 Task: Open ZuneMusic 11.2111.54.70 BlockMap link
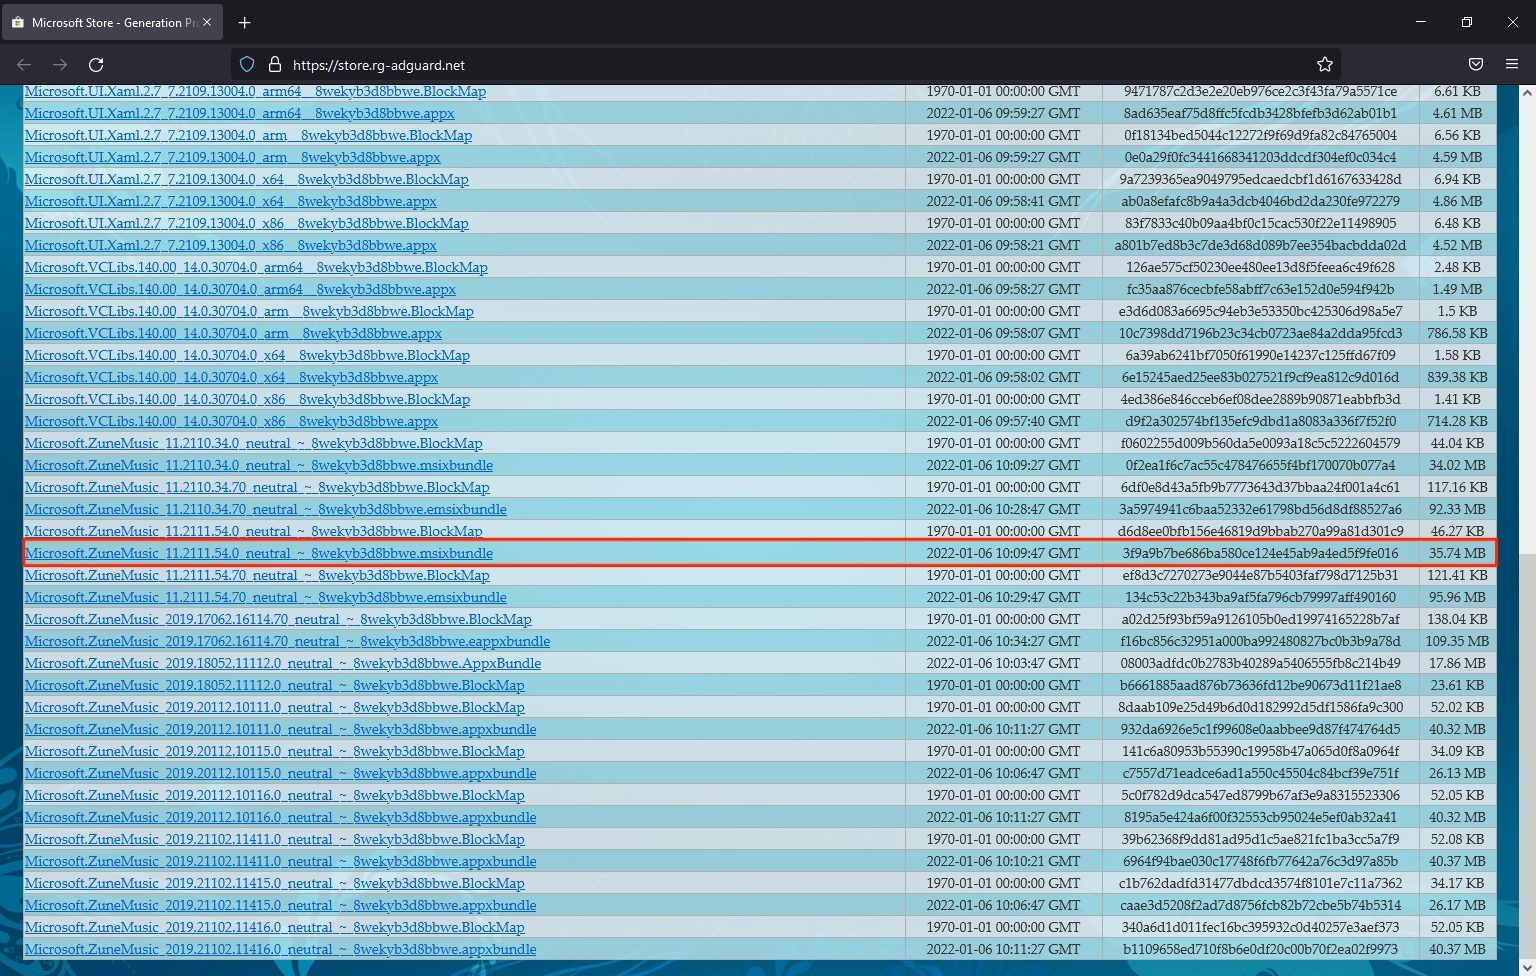(258, 575)
